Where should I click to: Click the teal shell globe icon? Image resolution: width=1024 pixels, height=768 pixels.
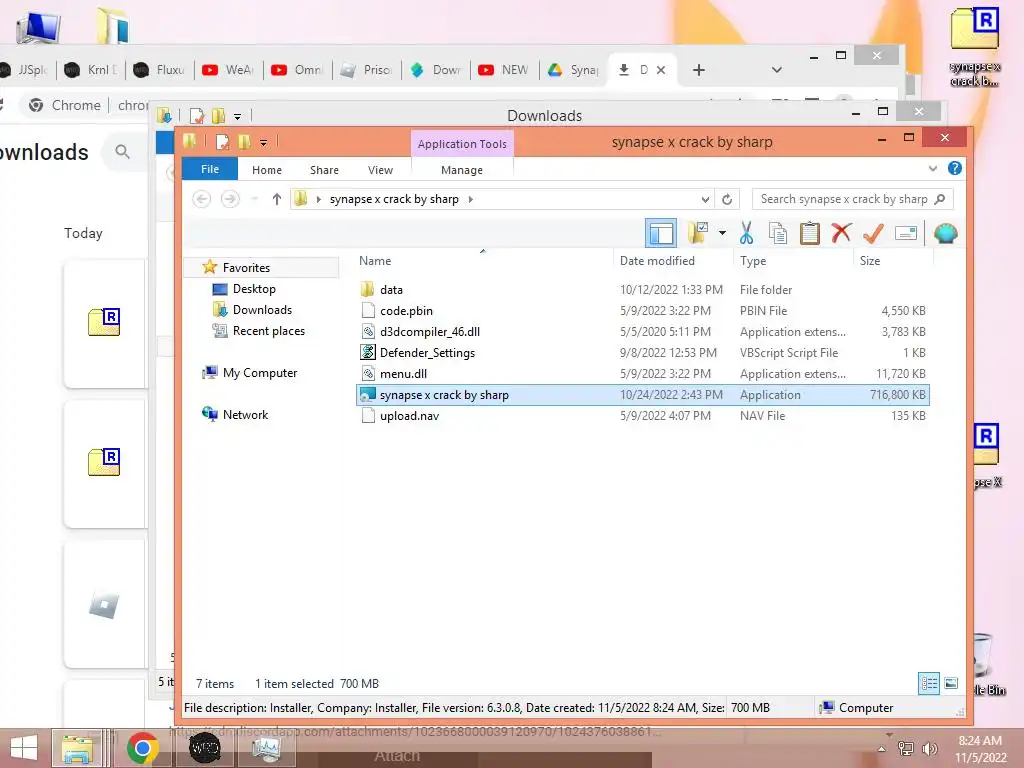tap(945, 233)
